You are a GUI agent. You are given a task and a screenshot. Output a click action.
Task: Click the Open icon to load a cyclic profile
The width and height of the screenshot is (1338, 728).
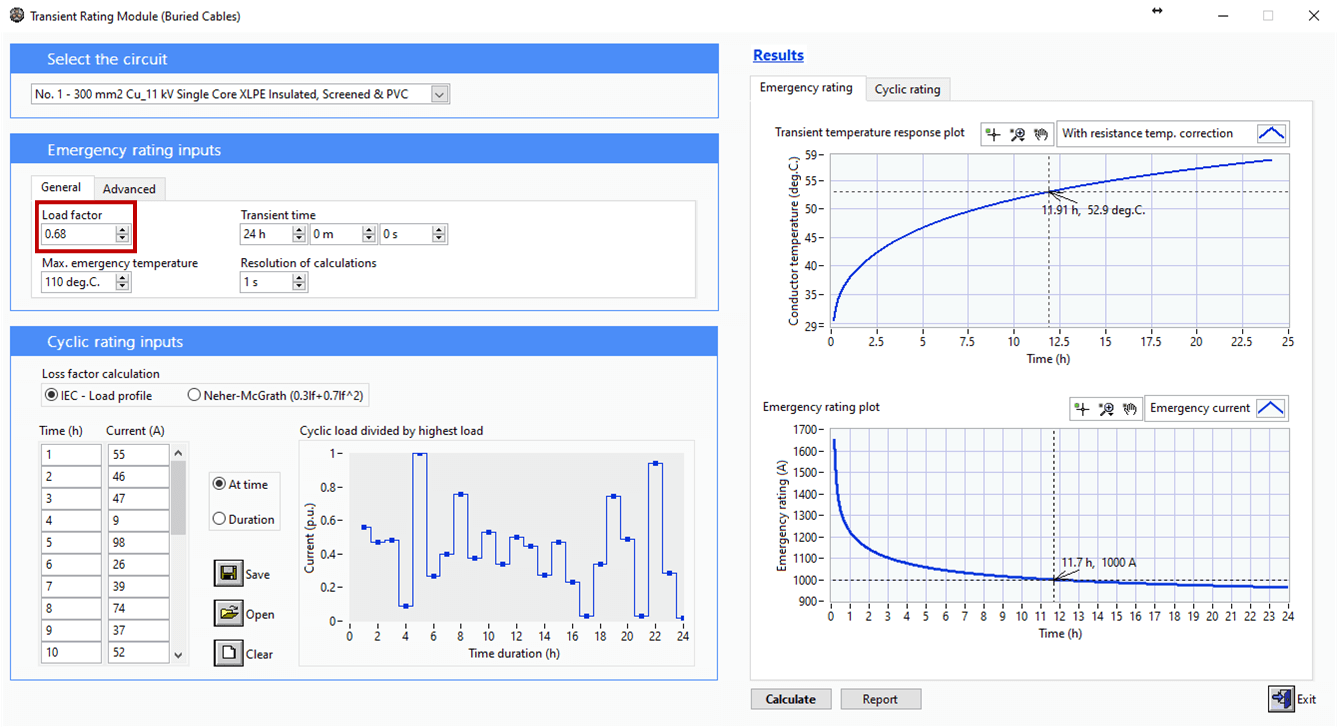pos(231,613)
